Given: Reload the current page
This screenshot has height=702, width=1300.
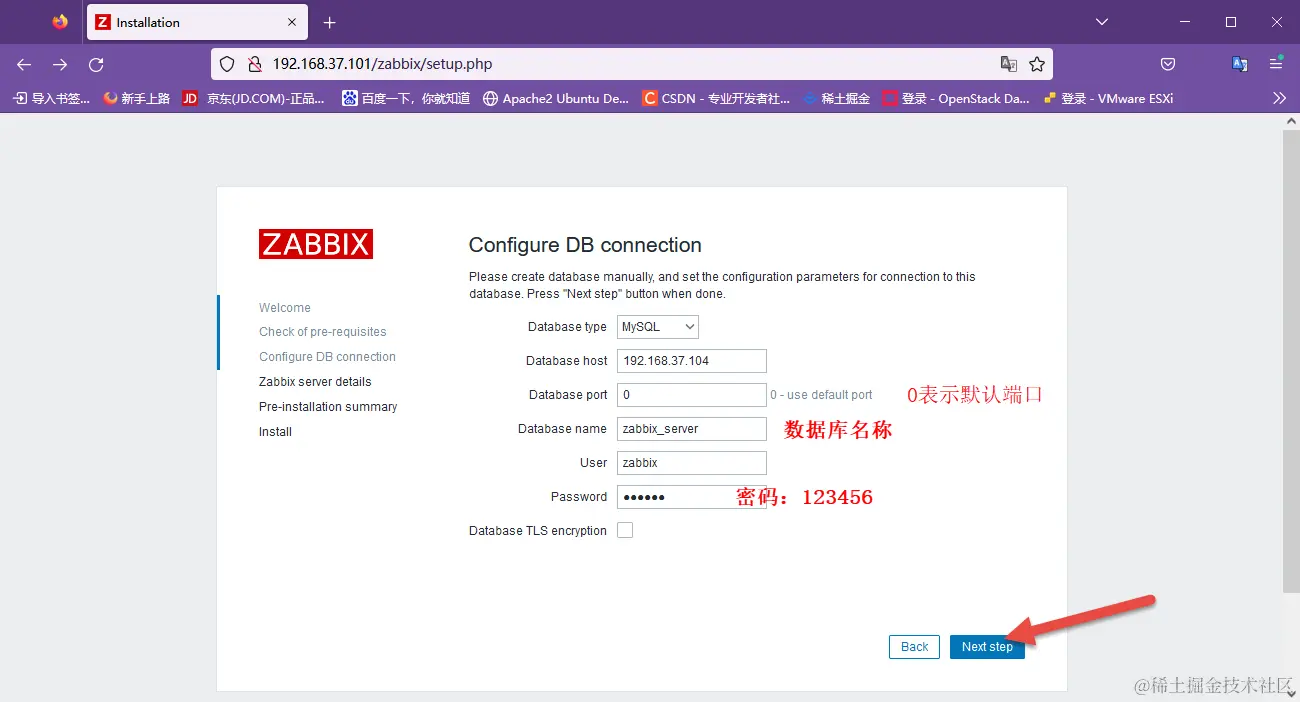Looking at the screenshot, I should 96,63.
